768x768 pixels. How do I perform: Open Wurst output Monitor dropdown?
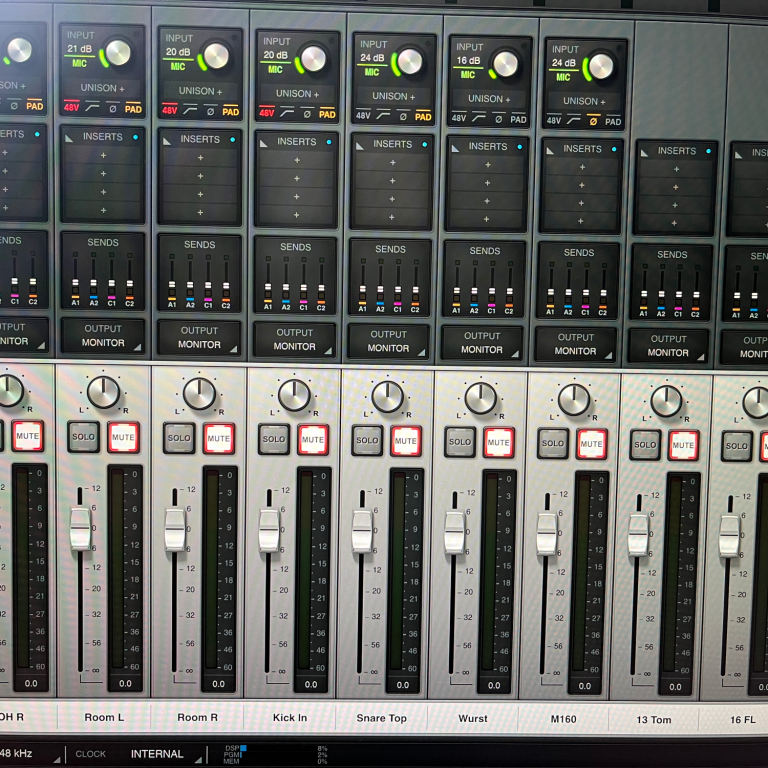click(x=482, y=343)
